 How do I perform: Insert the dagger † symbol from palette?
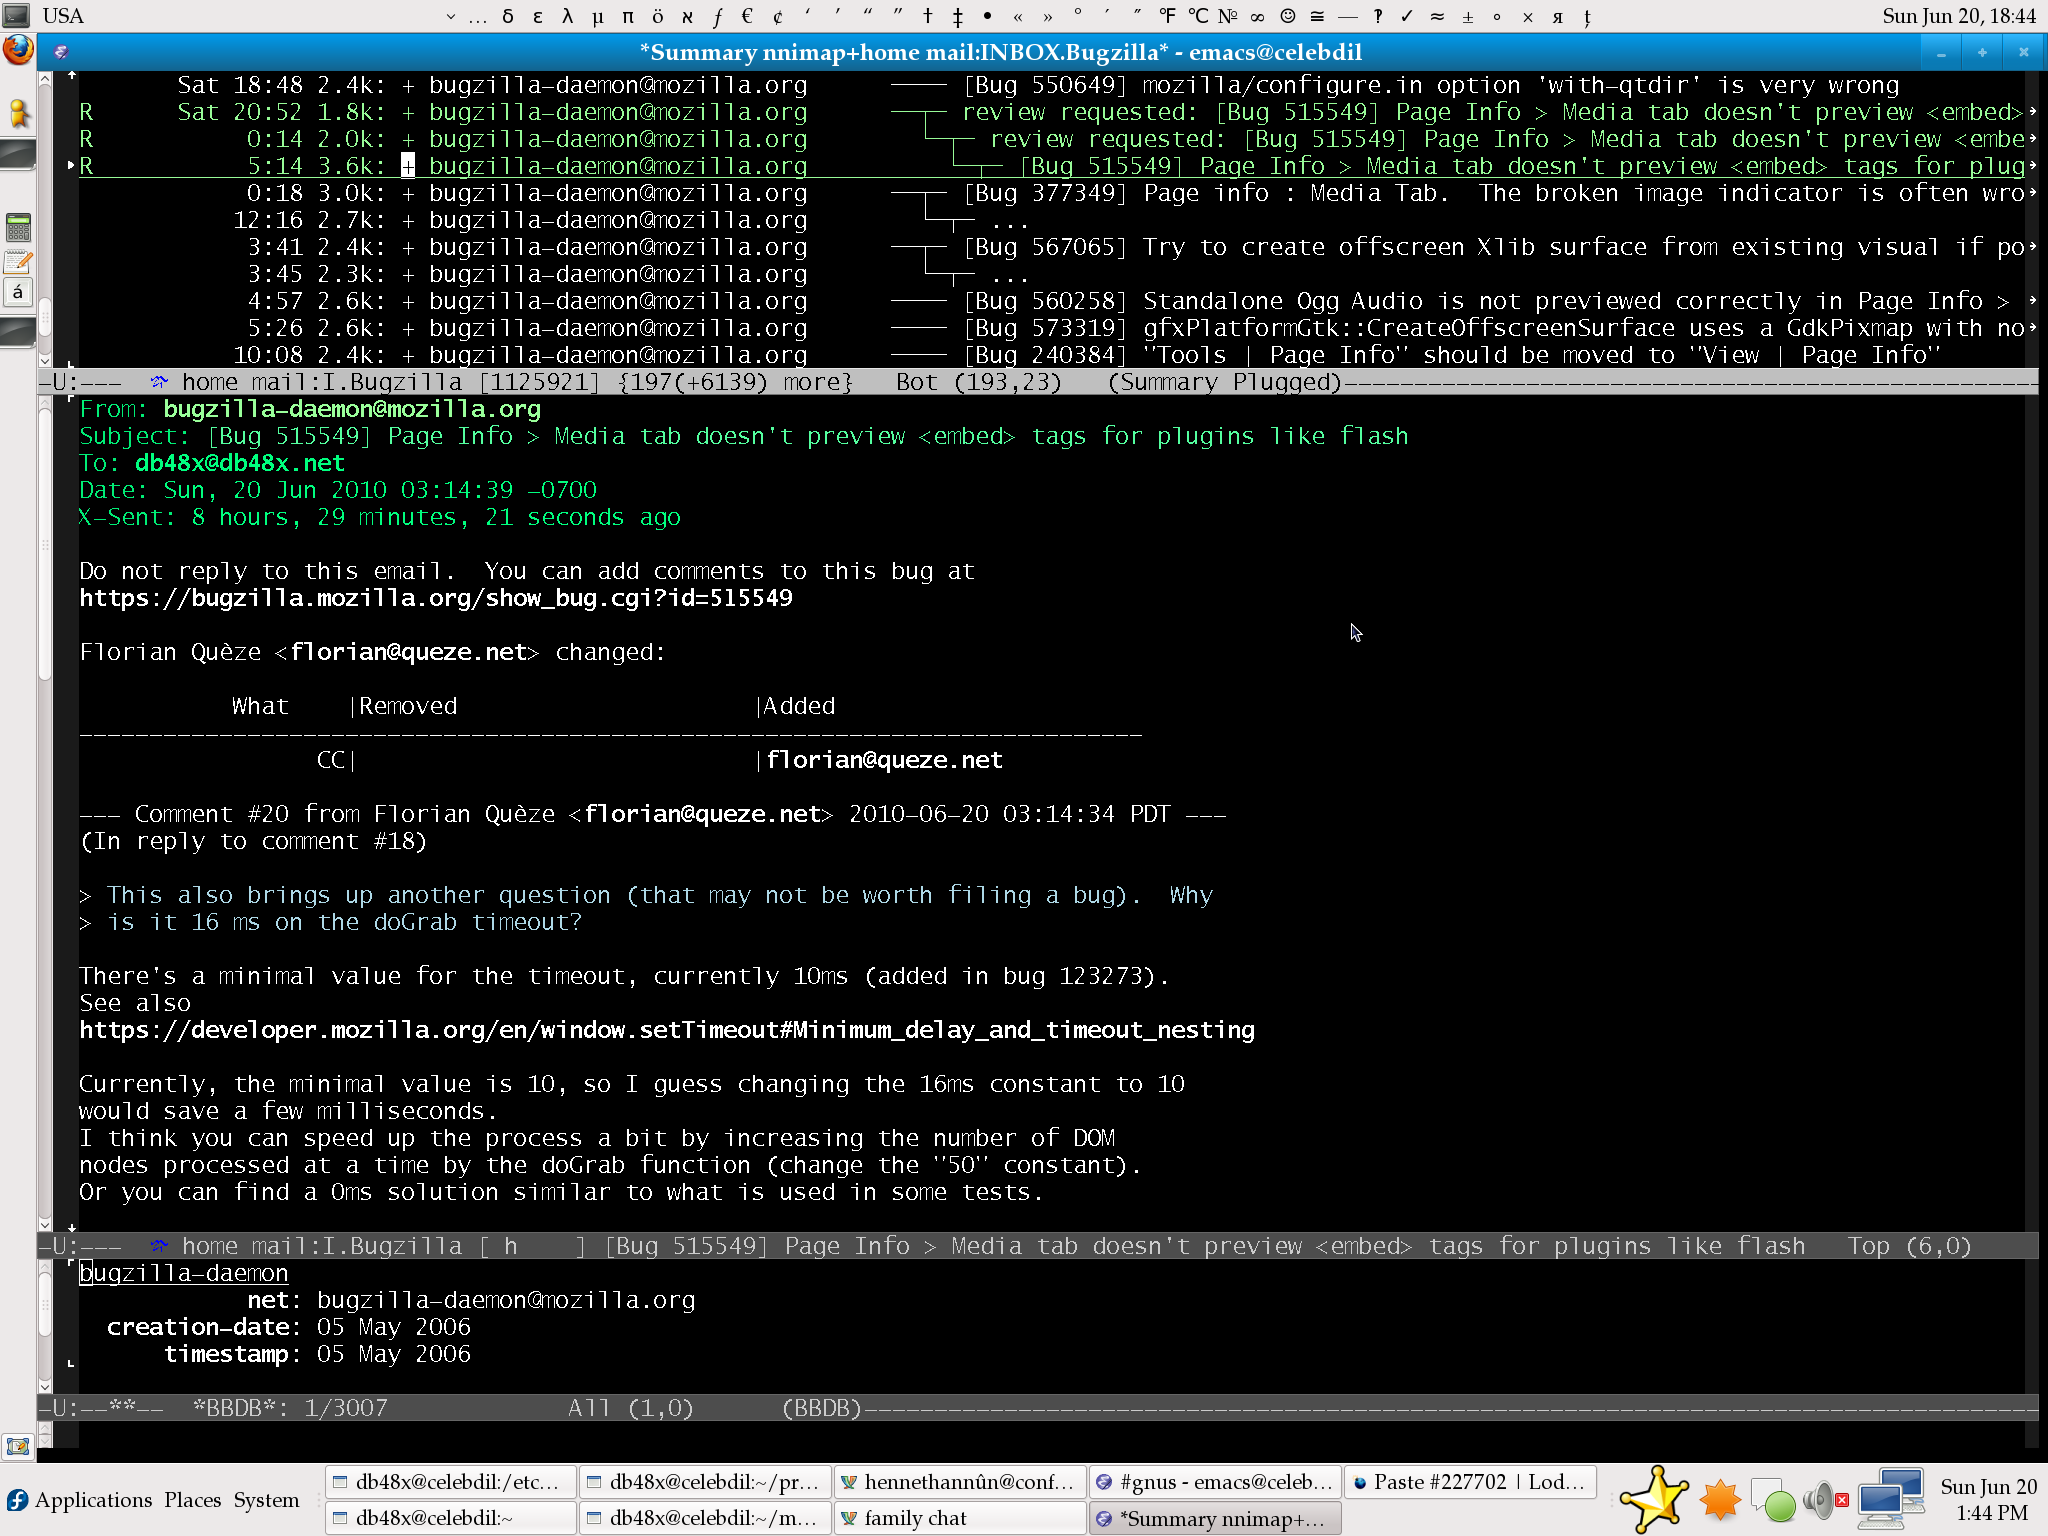[928, 16]
